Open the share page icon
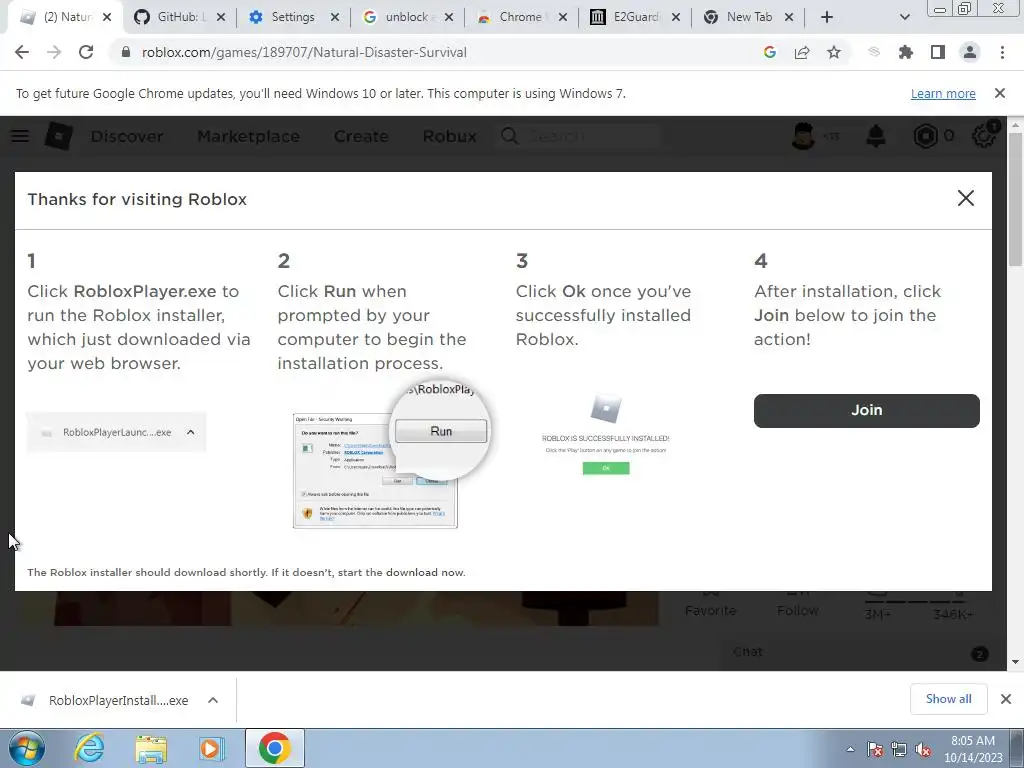Image resolution: width=1024 pixels, height=768 pixels. point(802,52)
